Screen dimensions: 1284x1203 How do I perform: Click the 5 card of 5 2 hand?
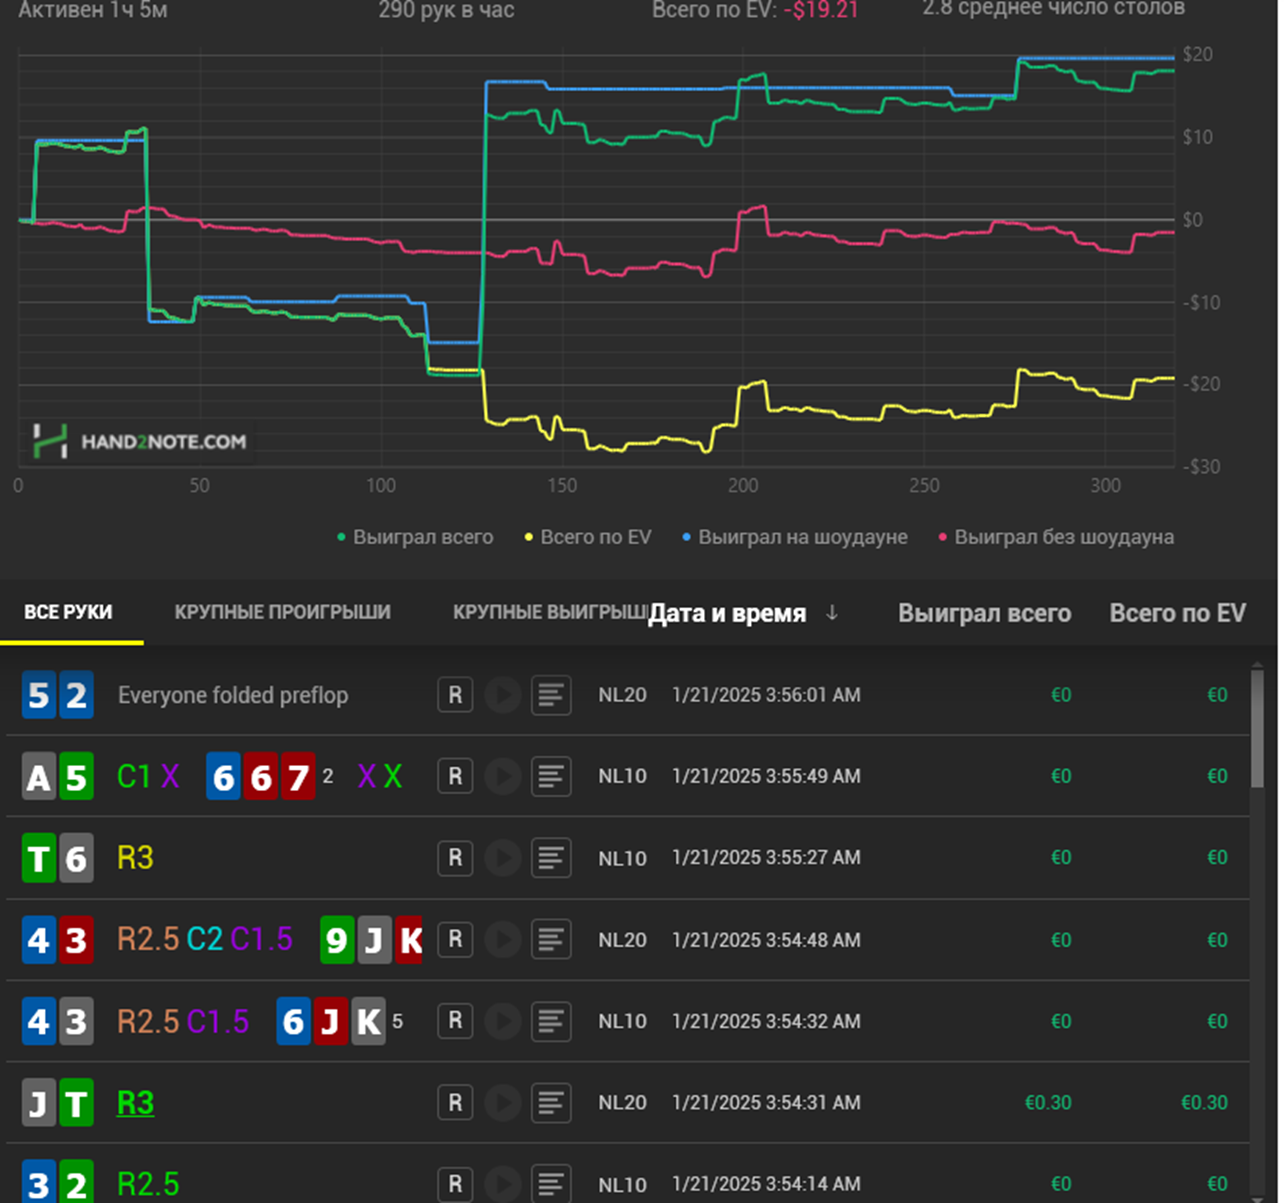39,695
